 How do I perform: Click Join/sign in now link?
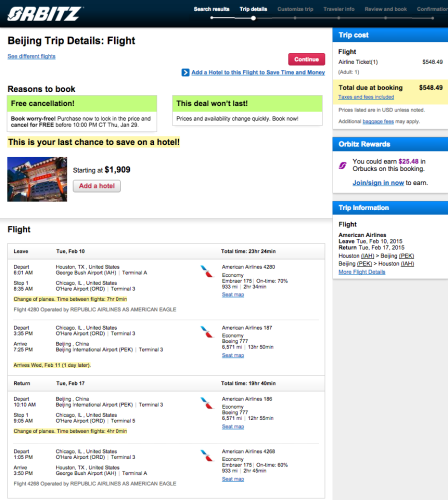[x=378, y=183]
